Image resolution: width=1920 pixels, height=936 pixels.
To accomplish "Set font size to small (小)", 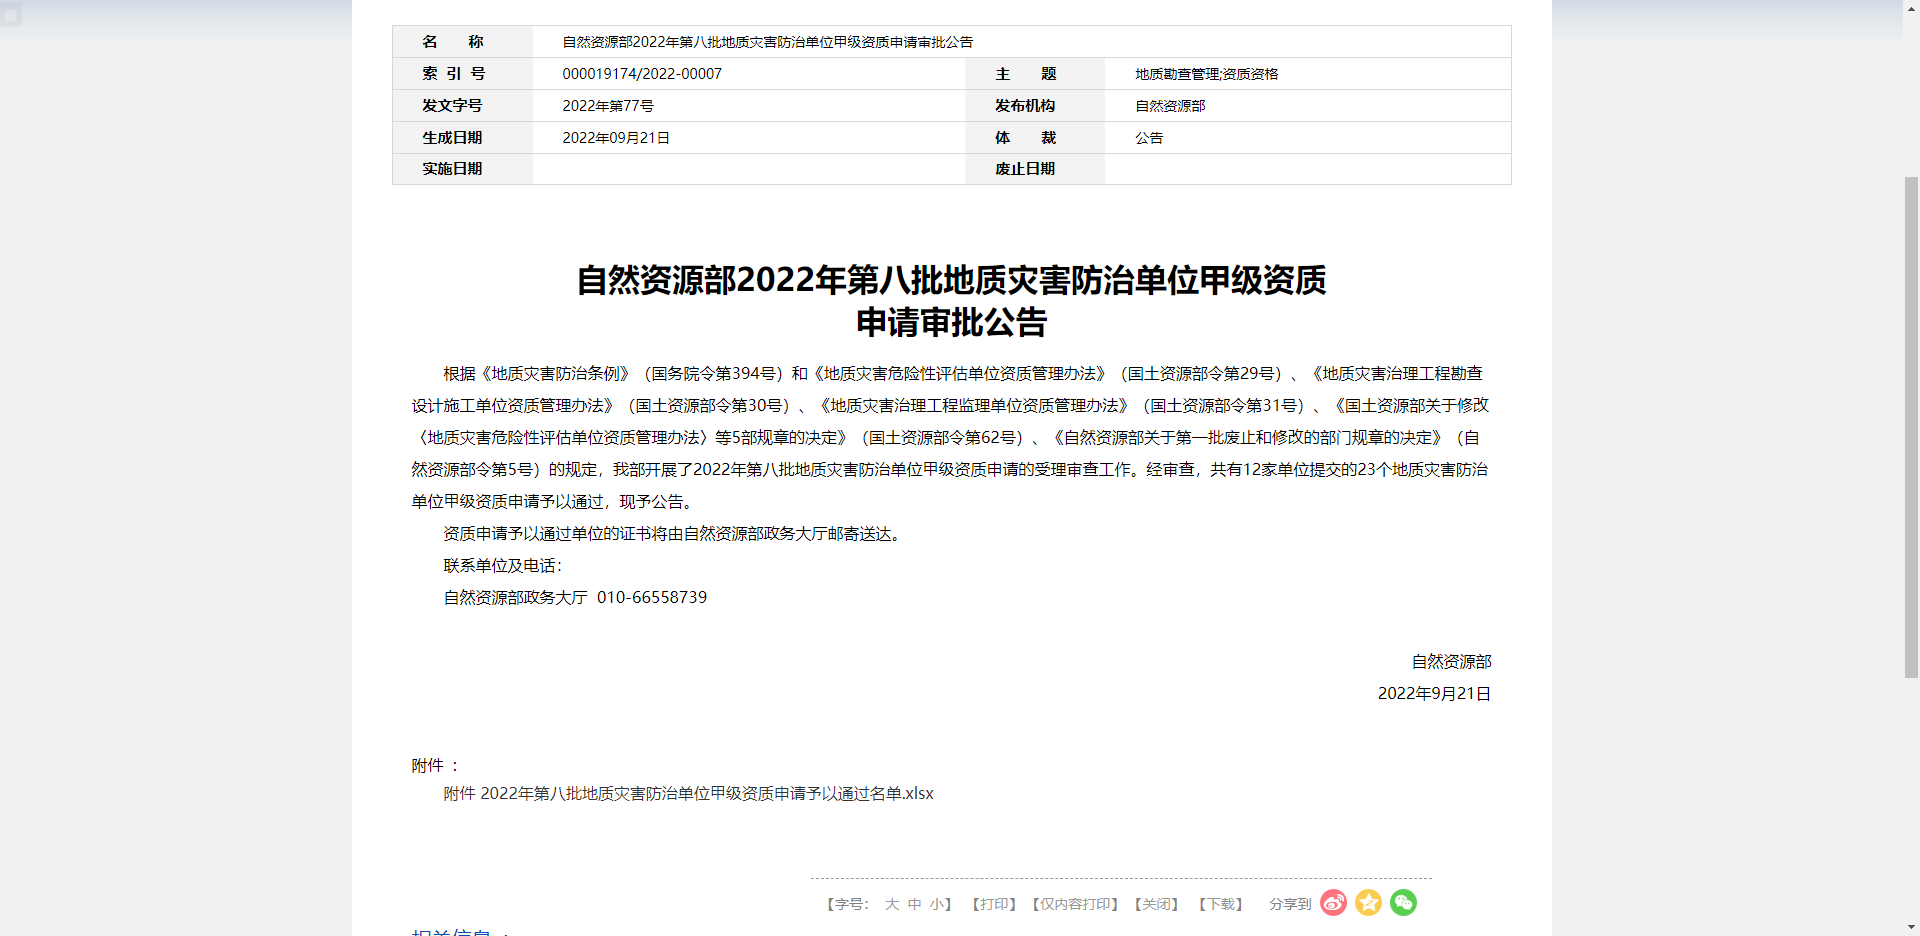I will [937, 904].
